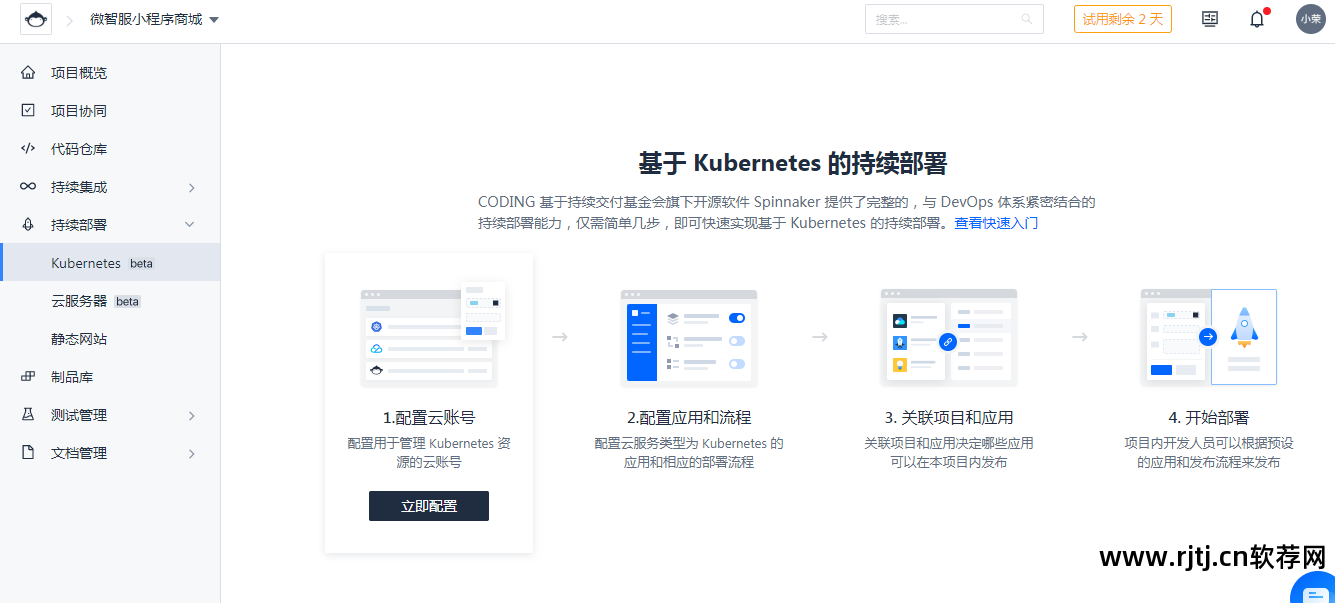Image resolution: width=1335 pixels, height=603 pixels.
Task: Click the flask icon beside 测试管理
Action: pos(28,414)
